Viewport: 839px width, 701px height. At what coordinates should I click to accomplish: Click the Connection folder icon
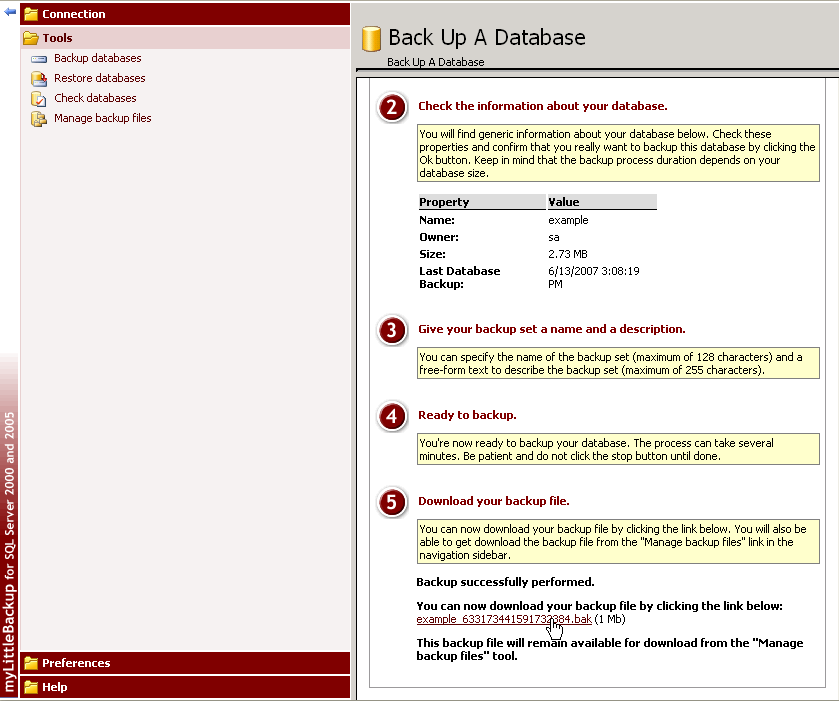31,14
